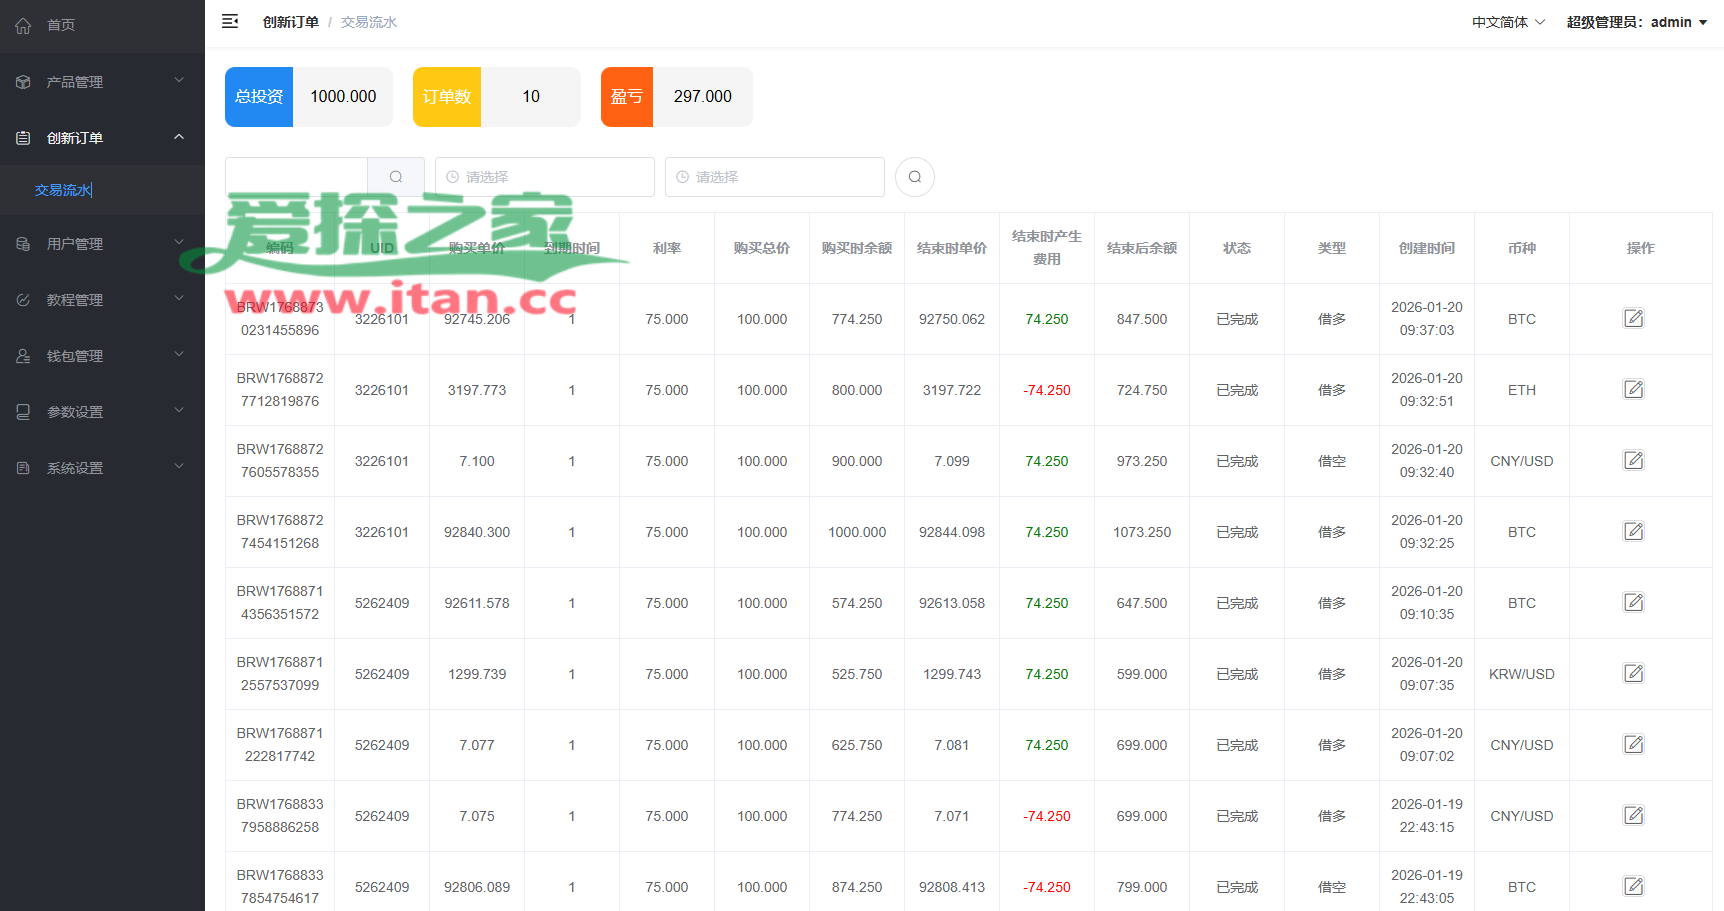The height and width of the screenshot is (911, 1724).
Task: Click the blue 总投资 stat label
Action: [x=259, y=97]
